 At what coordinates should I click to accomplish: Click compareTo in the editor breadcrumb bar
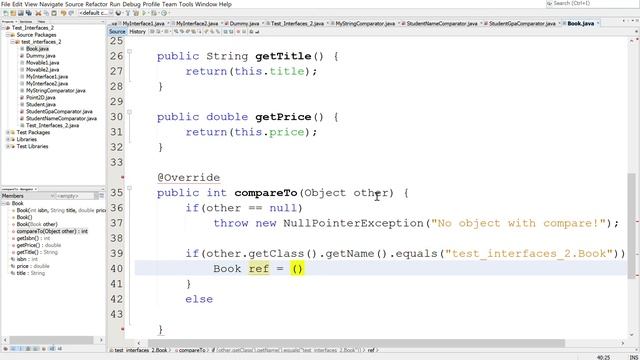192,350
